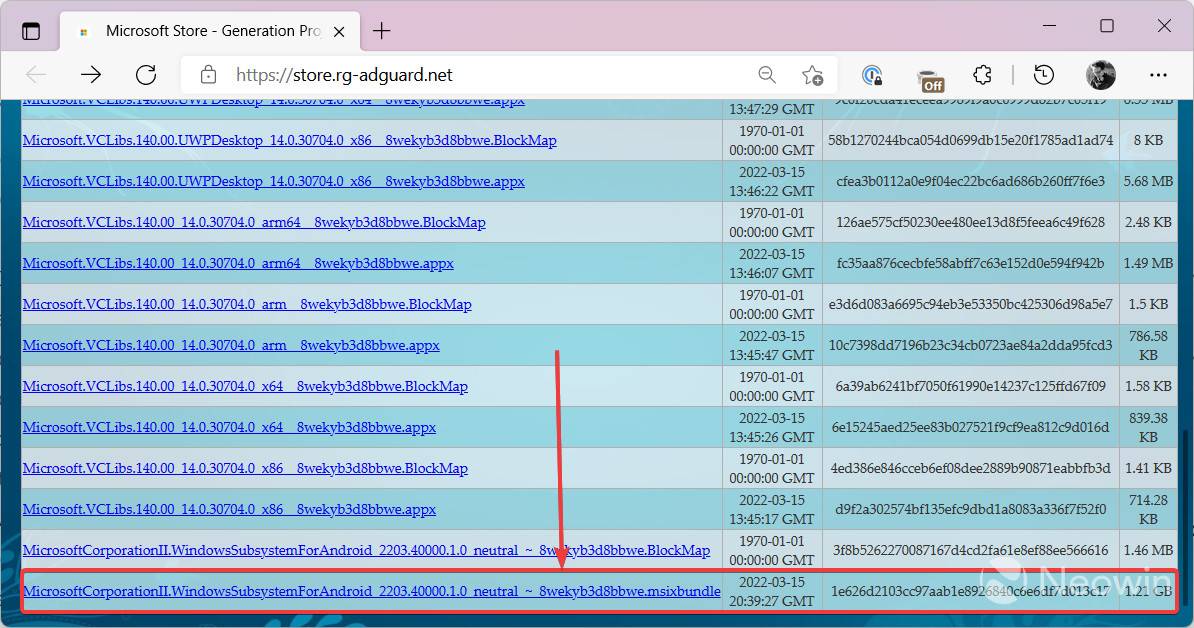Navigate back to the previous page
The width and height of the screenshot is (1194, 628).
[36, 74]
